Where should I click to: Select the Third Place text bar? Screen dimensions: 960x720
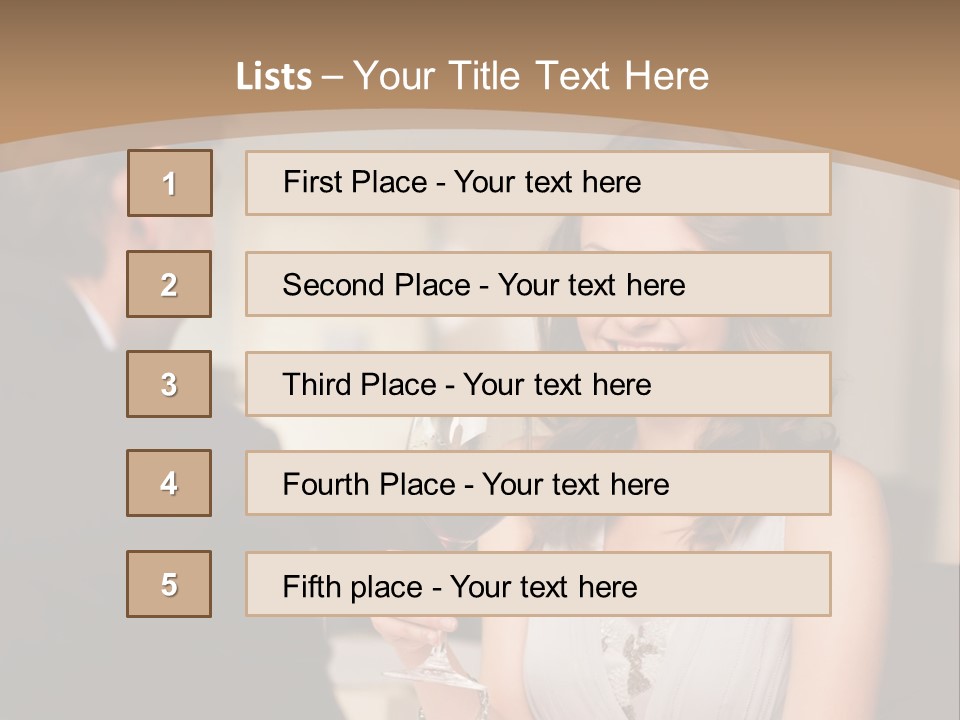[538, 384]
